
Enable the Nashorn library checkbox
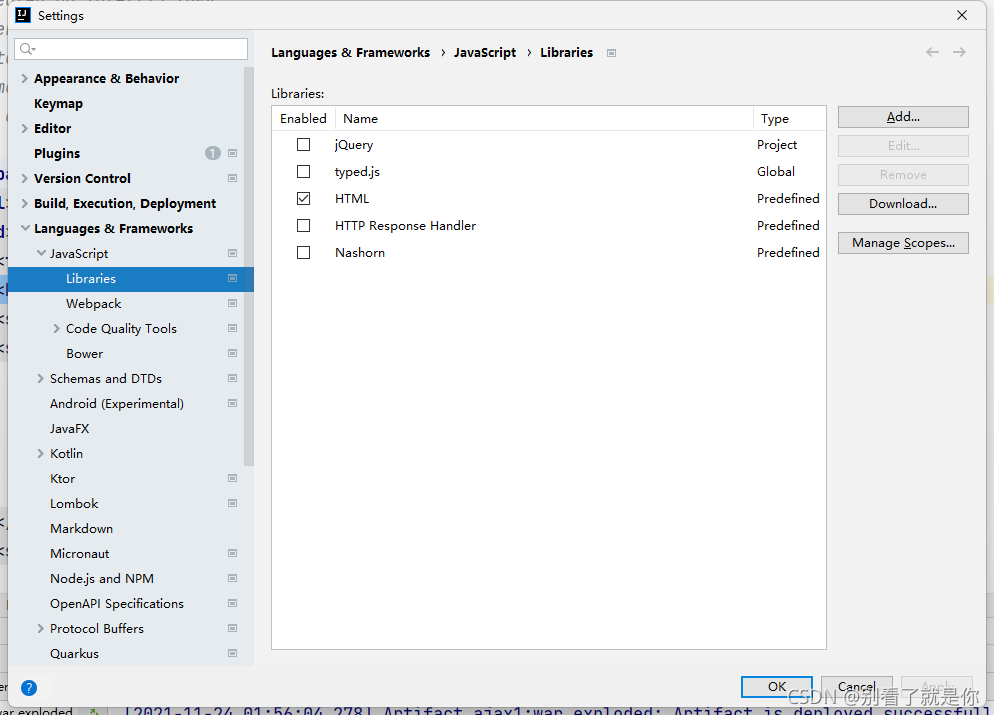tap(304, 253)
